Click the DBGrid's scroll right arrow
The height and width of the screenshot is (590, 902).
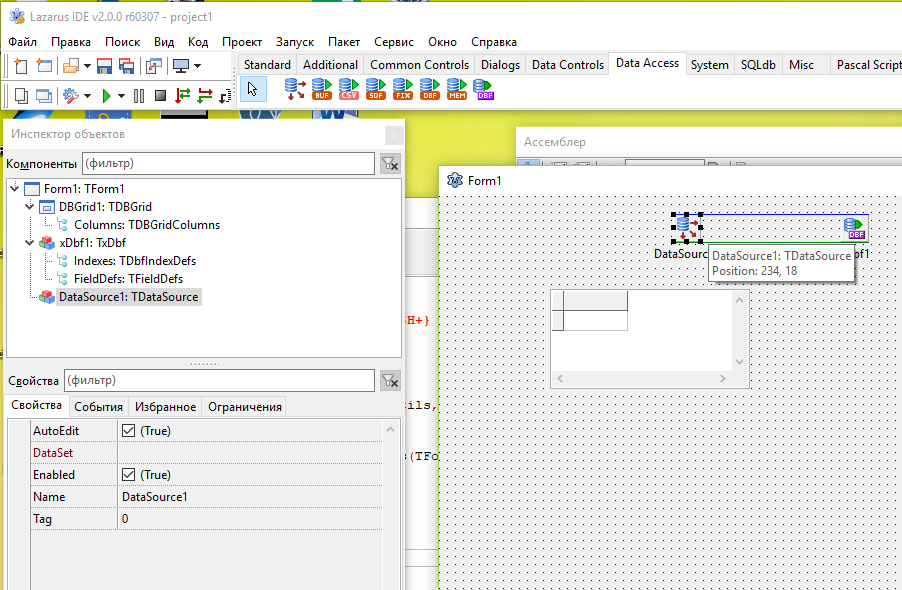[723, 378]
